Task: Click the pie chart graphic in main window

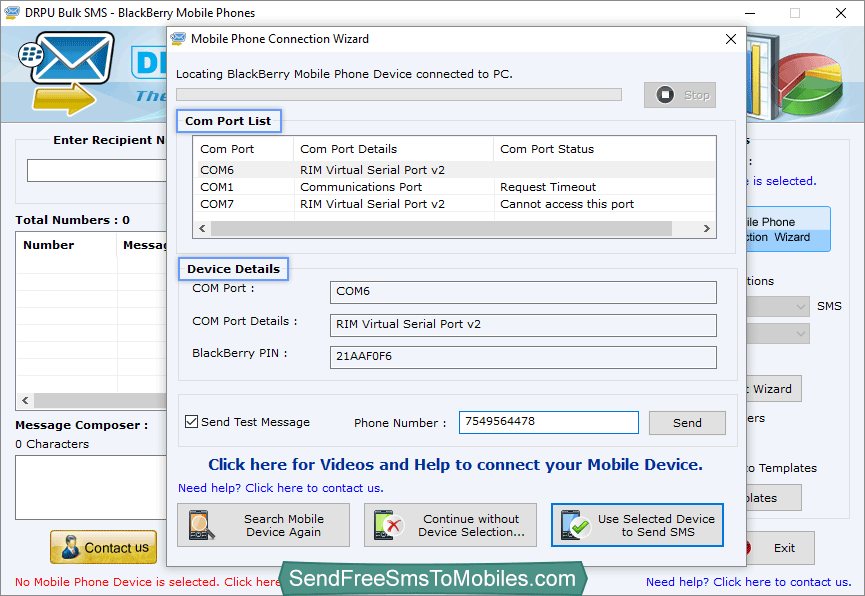Action: click(812, 83)
